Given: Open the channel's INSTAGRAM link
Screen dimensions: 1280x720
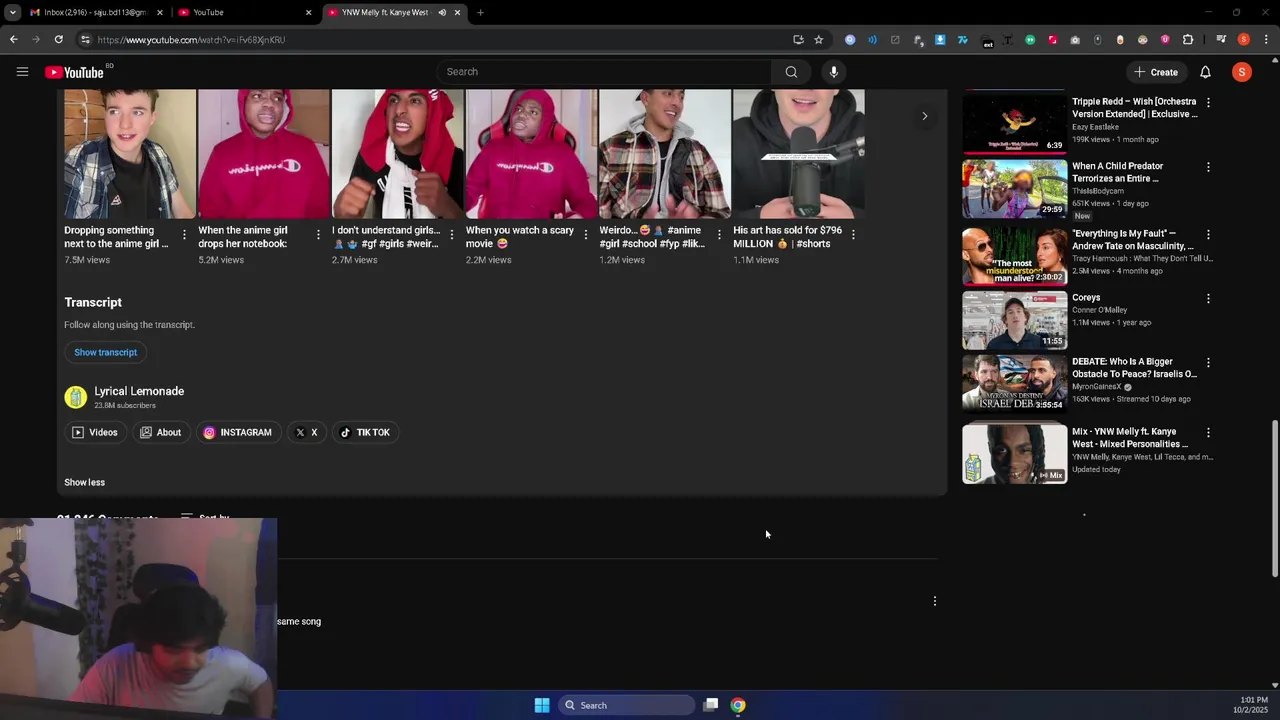Looking at the screenshot, I should [238, 432].
